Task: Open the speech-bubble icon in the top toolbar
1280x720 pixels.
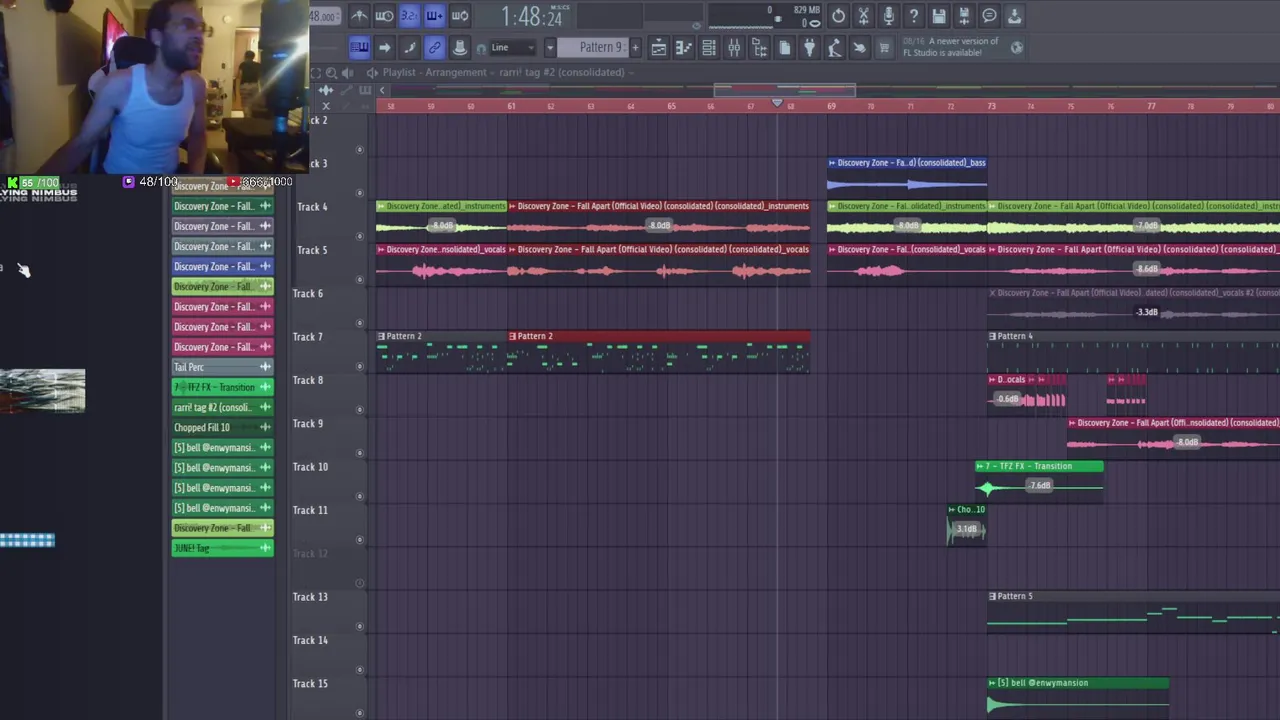Action: click(989, 16)
